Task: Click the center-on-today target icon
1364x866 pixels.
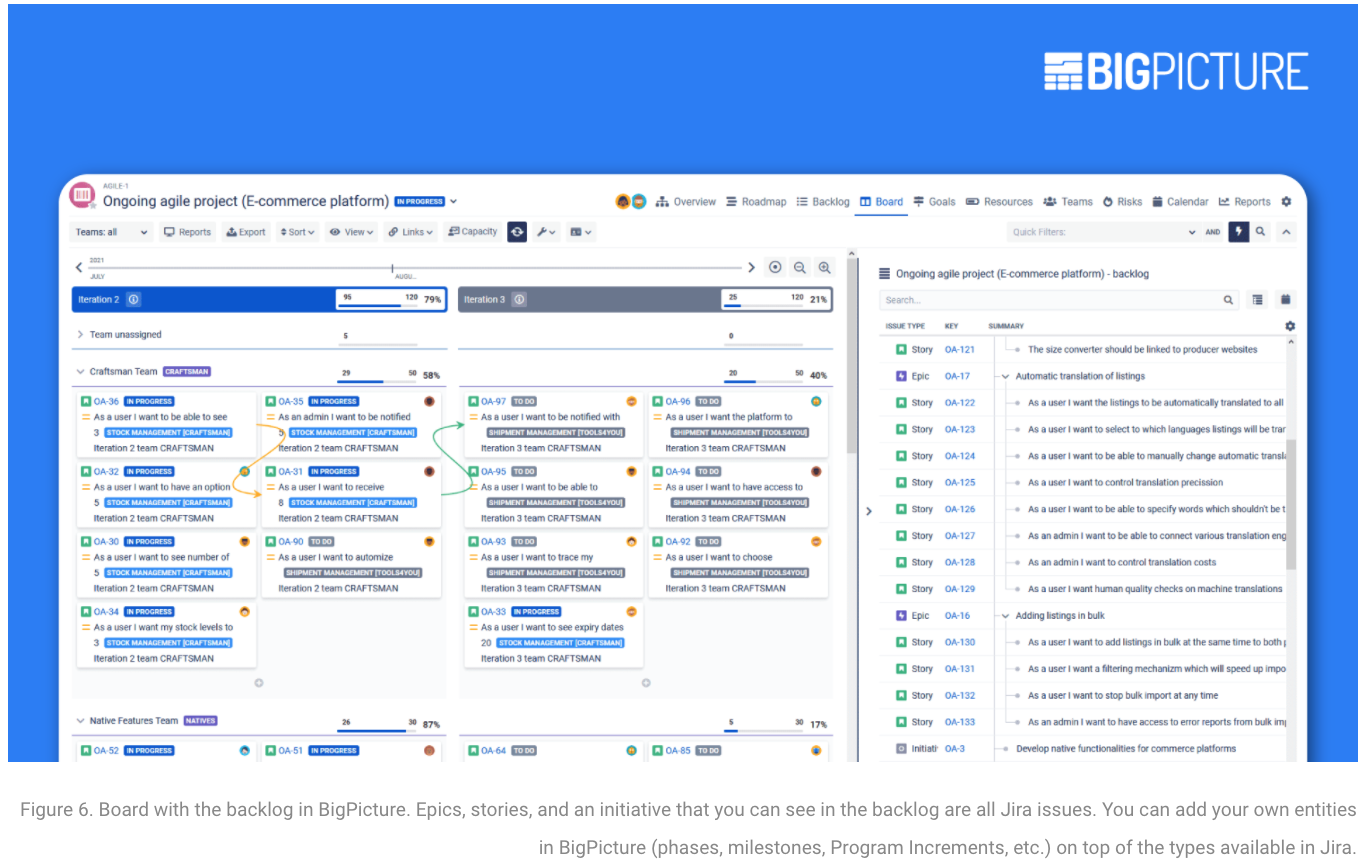Action: [x=775, y=268]
